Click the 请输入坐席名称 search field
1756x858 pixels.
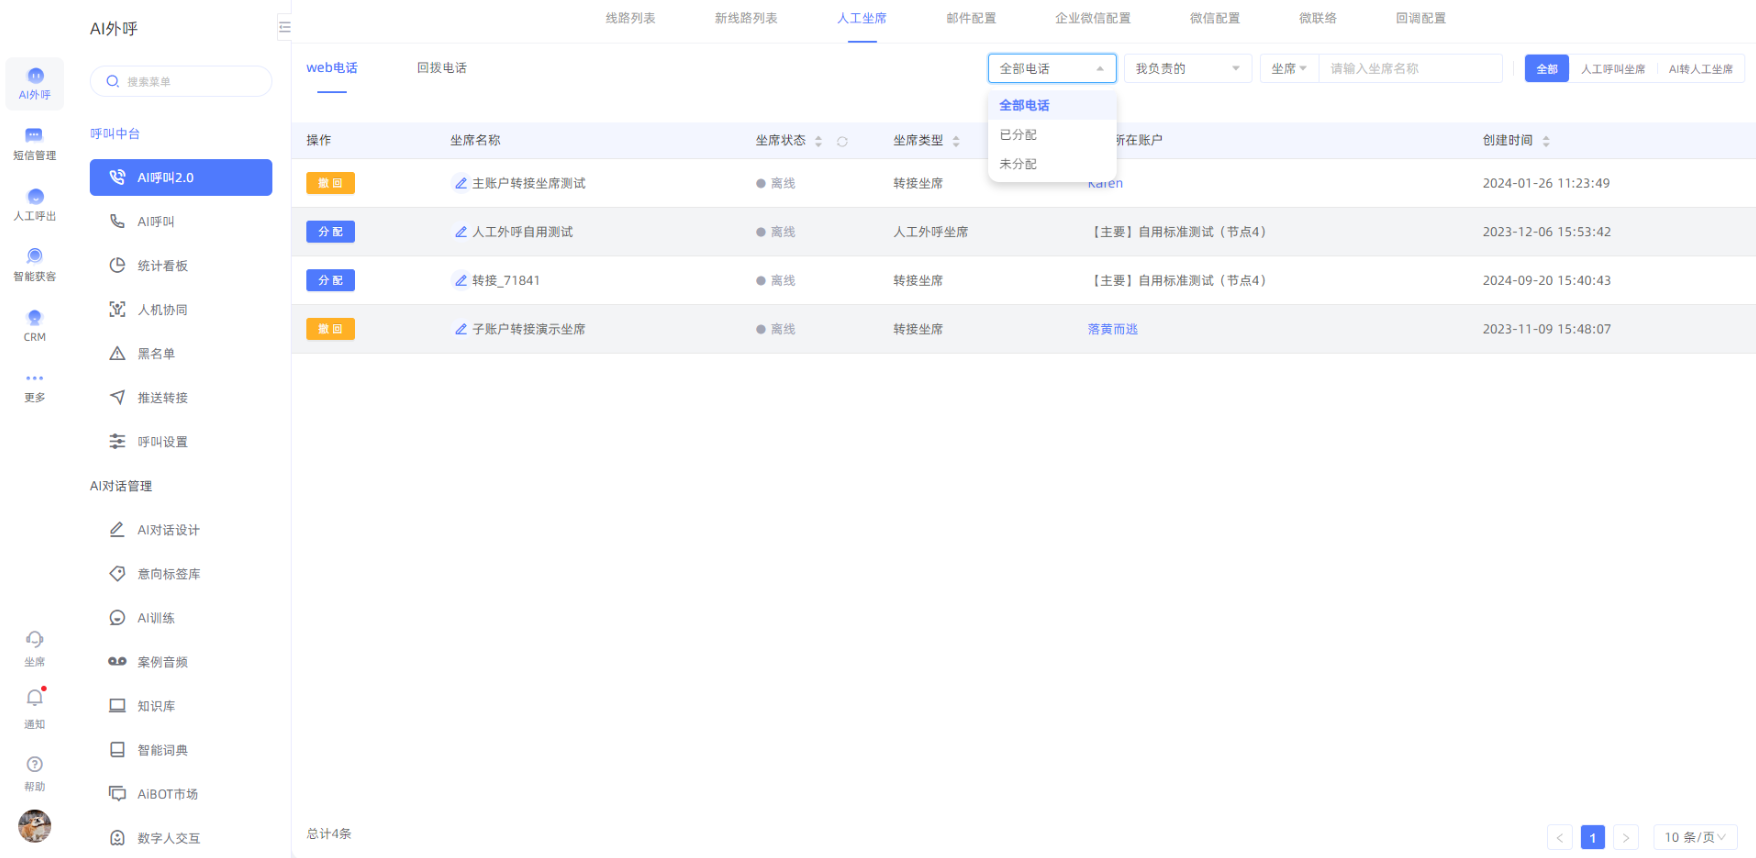[1410, 69]
